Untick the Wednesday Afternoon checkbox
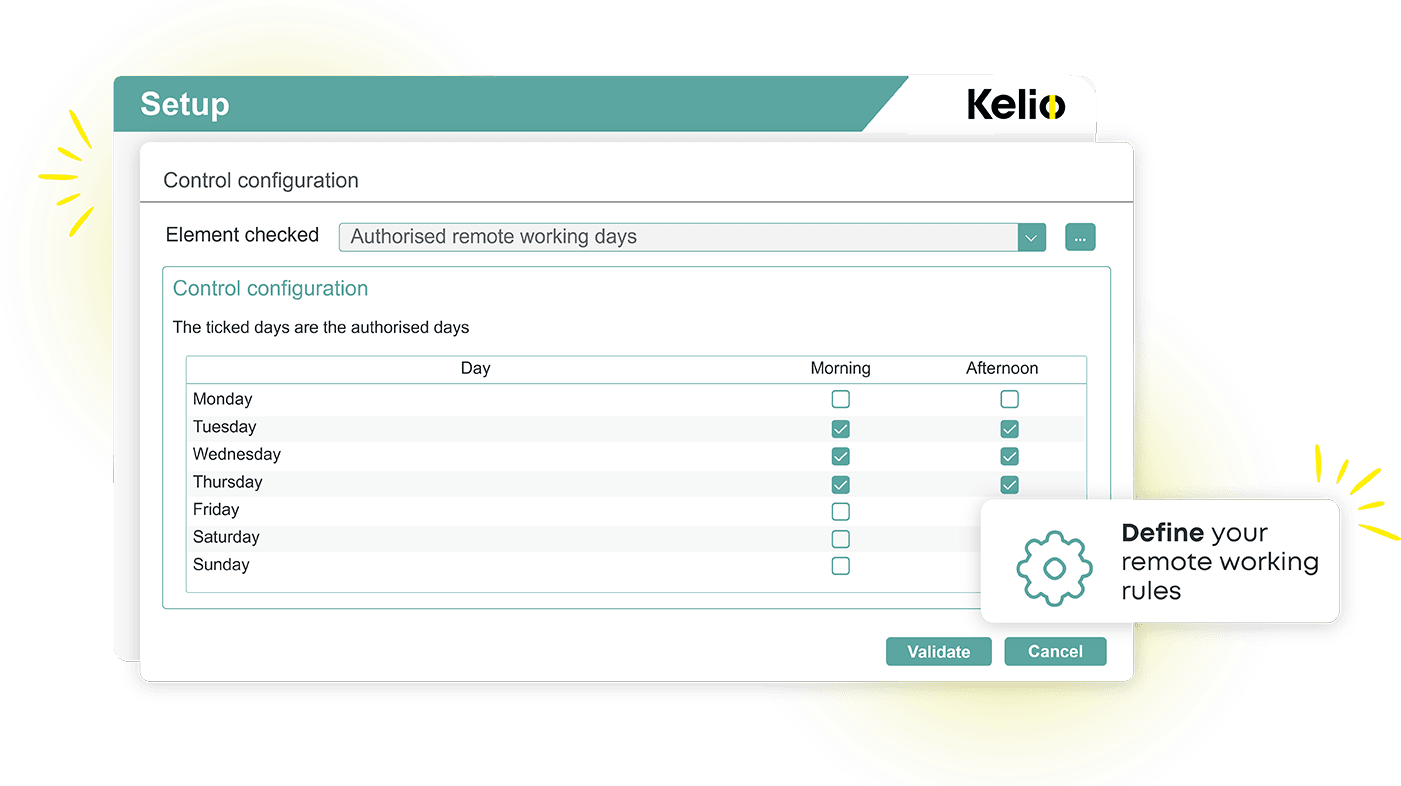Viewport: 1401px width, 786px height. point(1010,456)
